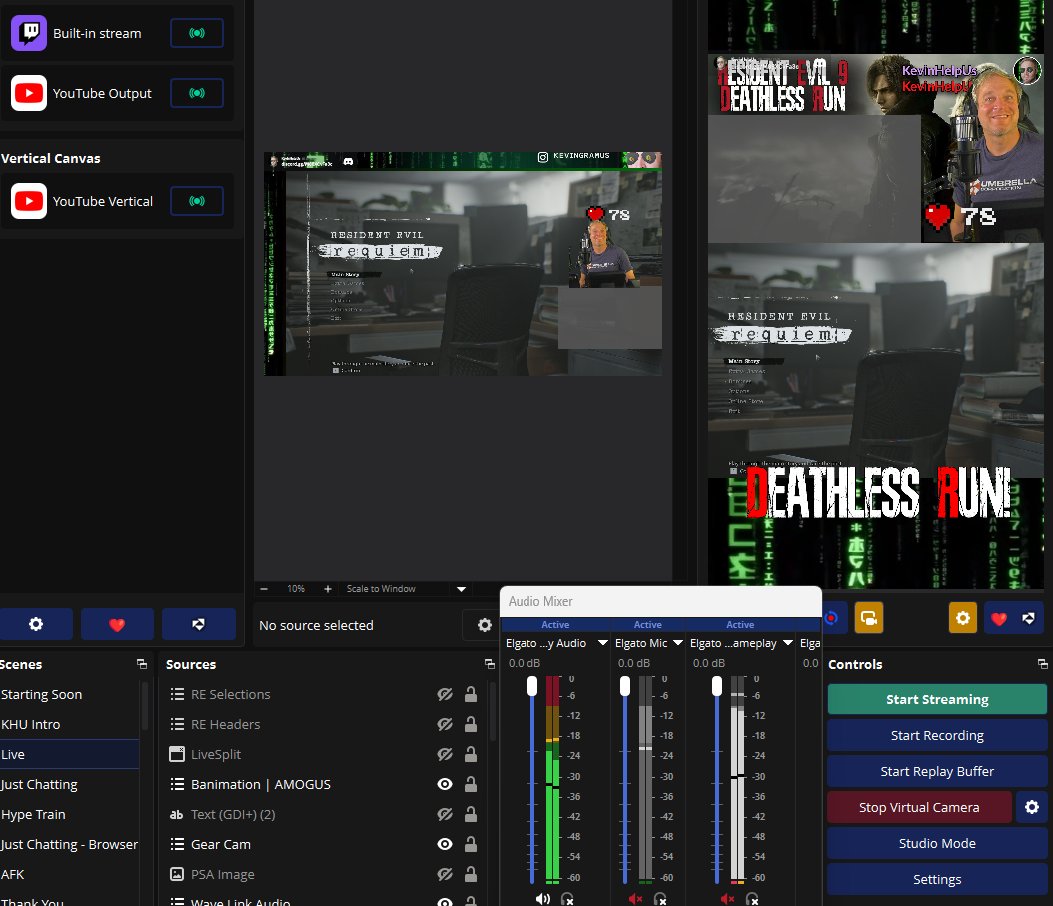Image resolution: width=1053 pixels, height=906 pixels.
Task: Click the Elgato Mic volume fader
Action: [625, 686]
